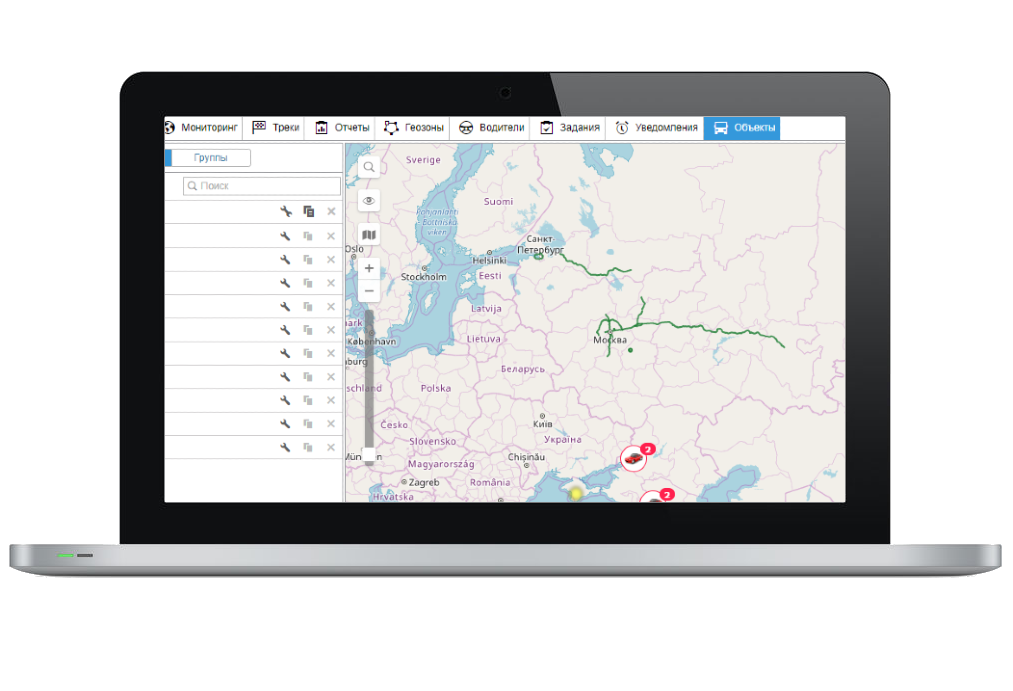The image size is (1013, 691).
Task: Click the Lietuva label on the map
Action: (x=483, y=339)
